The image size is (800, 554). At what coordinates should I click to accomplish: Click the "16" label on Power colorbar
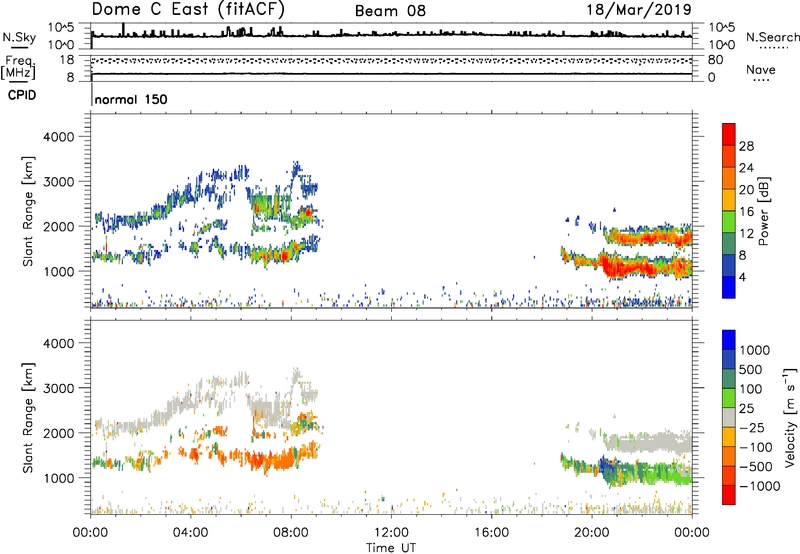[746, 212]
